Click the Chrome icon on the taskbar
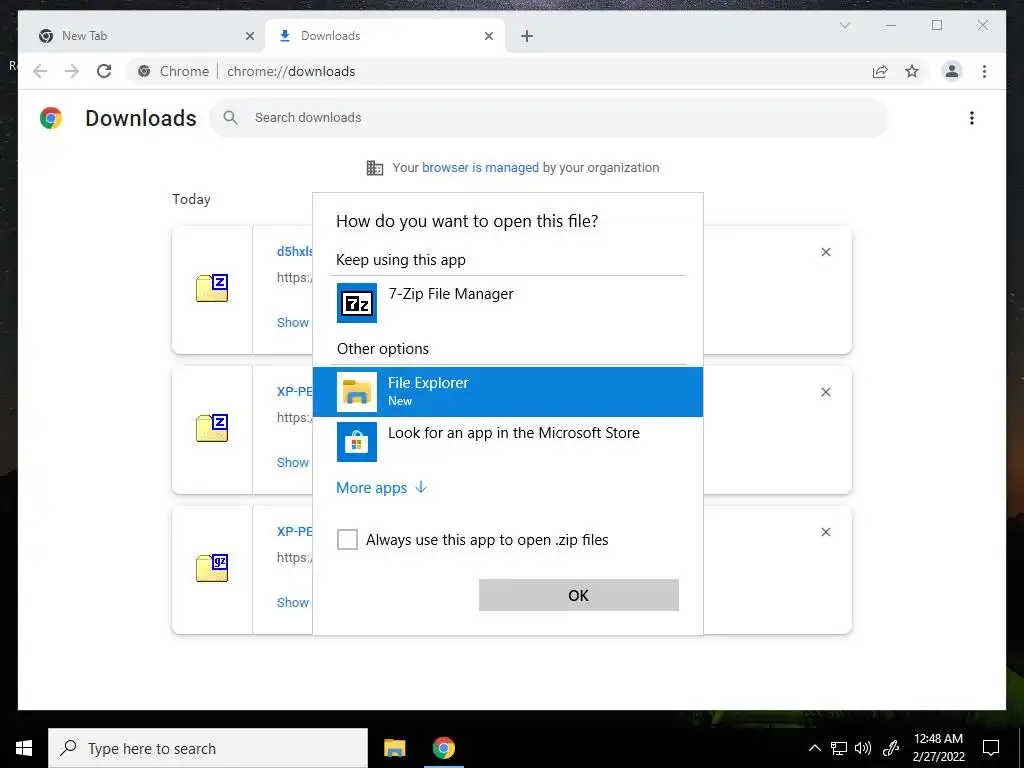 click(x=443, y=748)
